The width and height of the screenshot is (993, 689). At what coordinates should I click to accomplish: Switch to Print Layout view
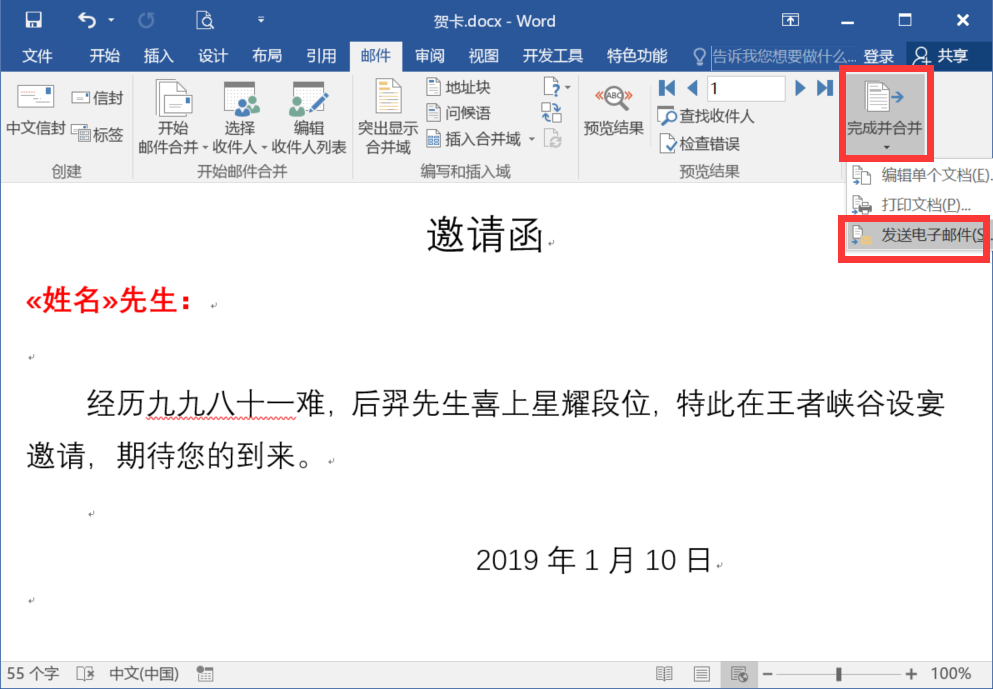[x=701, y=673]
